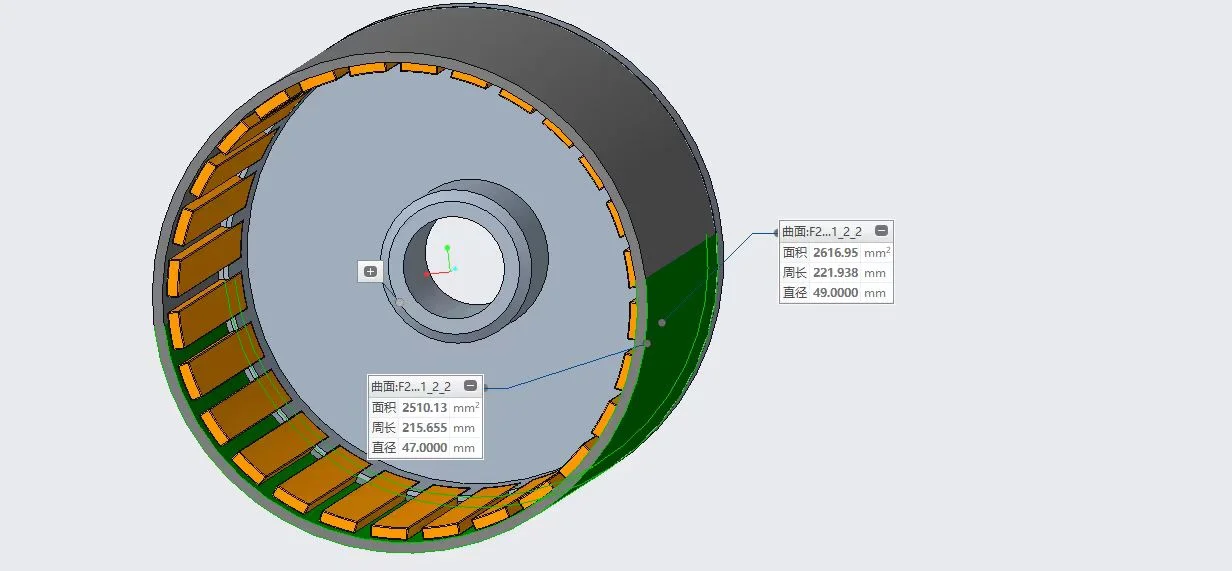The height and width of the screenshot is (571, 1232).
Task: Pick the leader endpoint dot on the green surface
Action: 662,322
